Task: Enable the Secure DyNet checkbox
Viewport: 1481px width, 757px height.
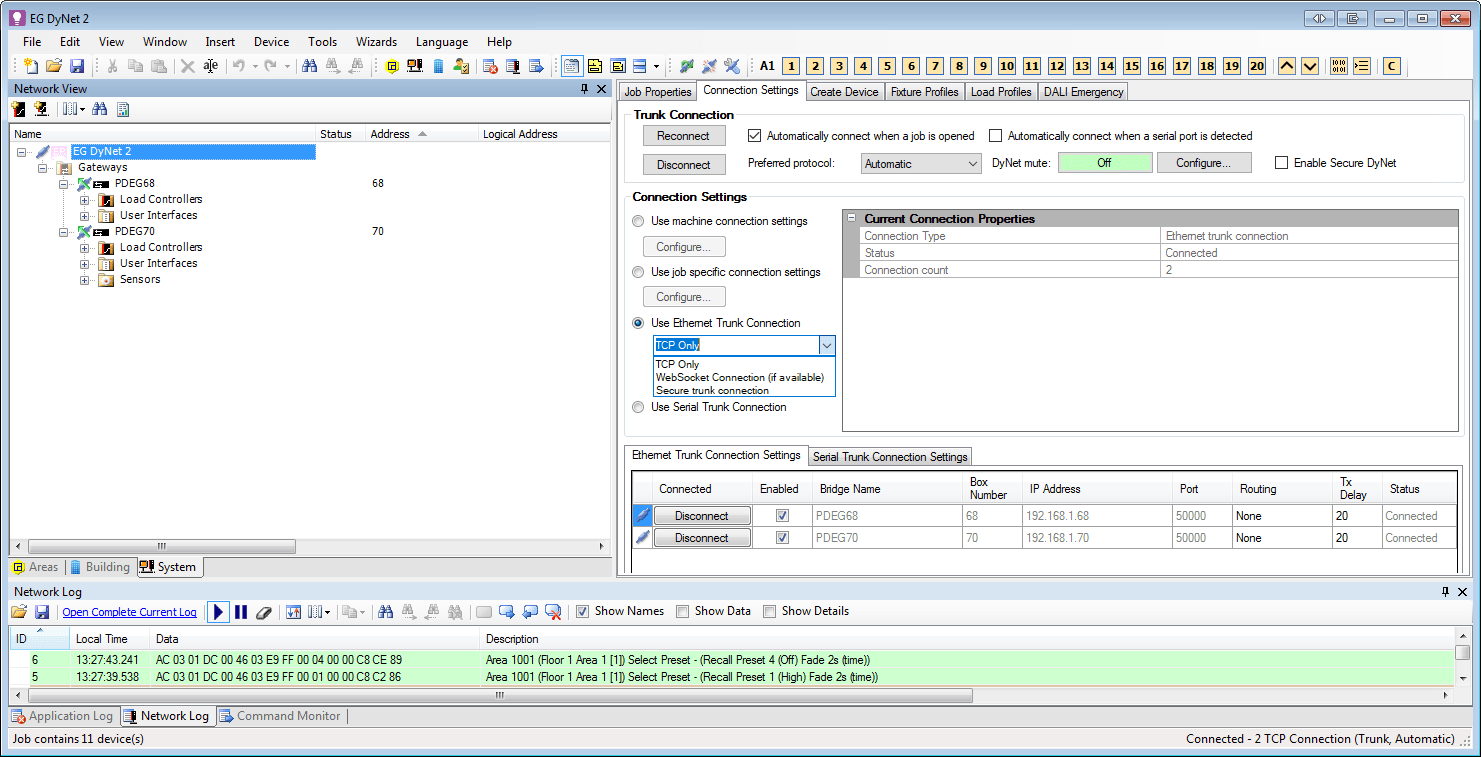Action: (1282, 163)
